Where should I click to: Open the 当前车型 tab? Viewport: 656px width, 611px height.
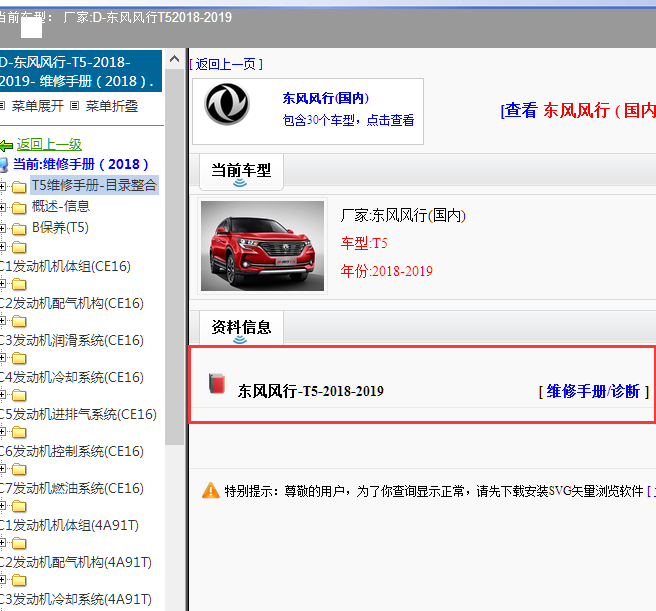(x=241, y=171)
